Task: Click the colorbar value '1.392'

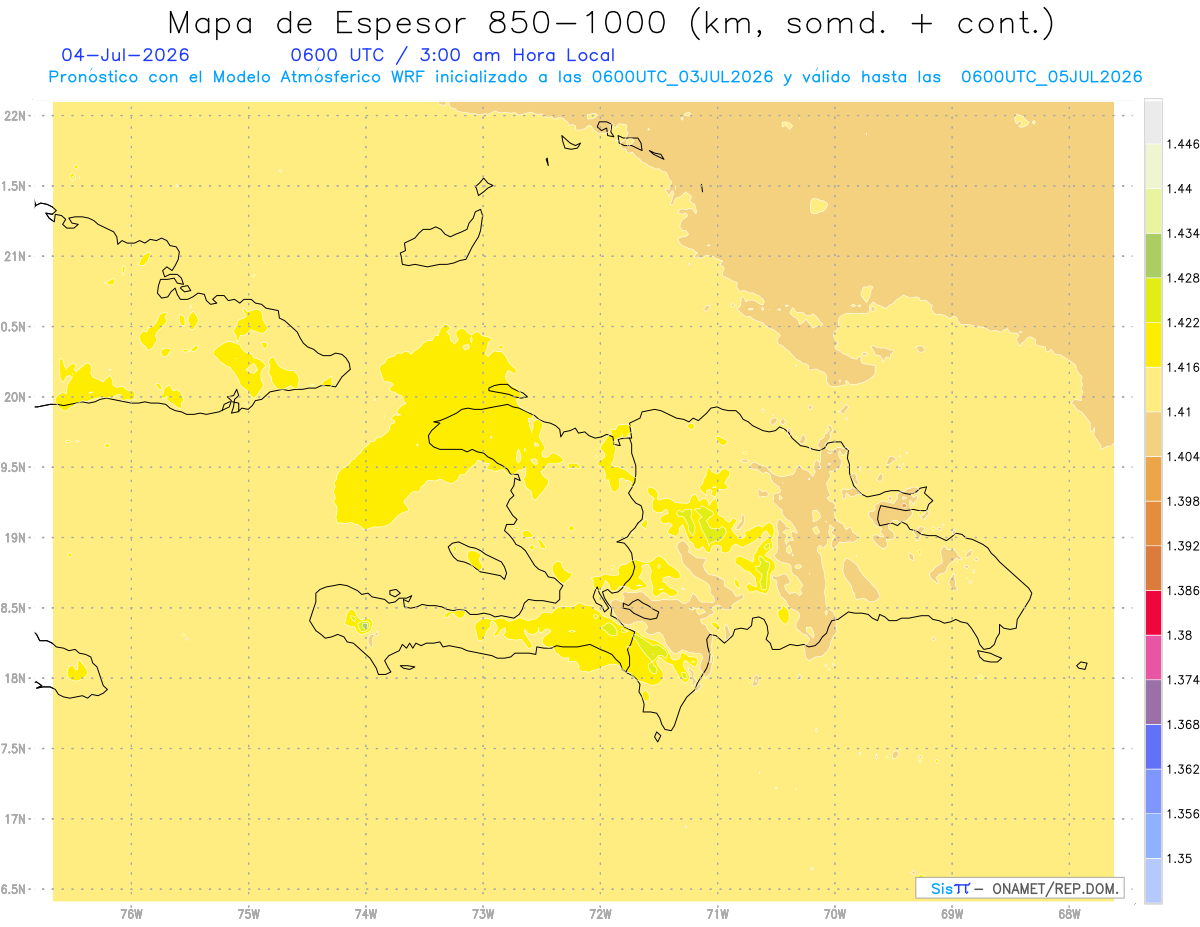Action: click(1183, 546)
